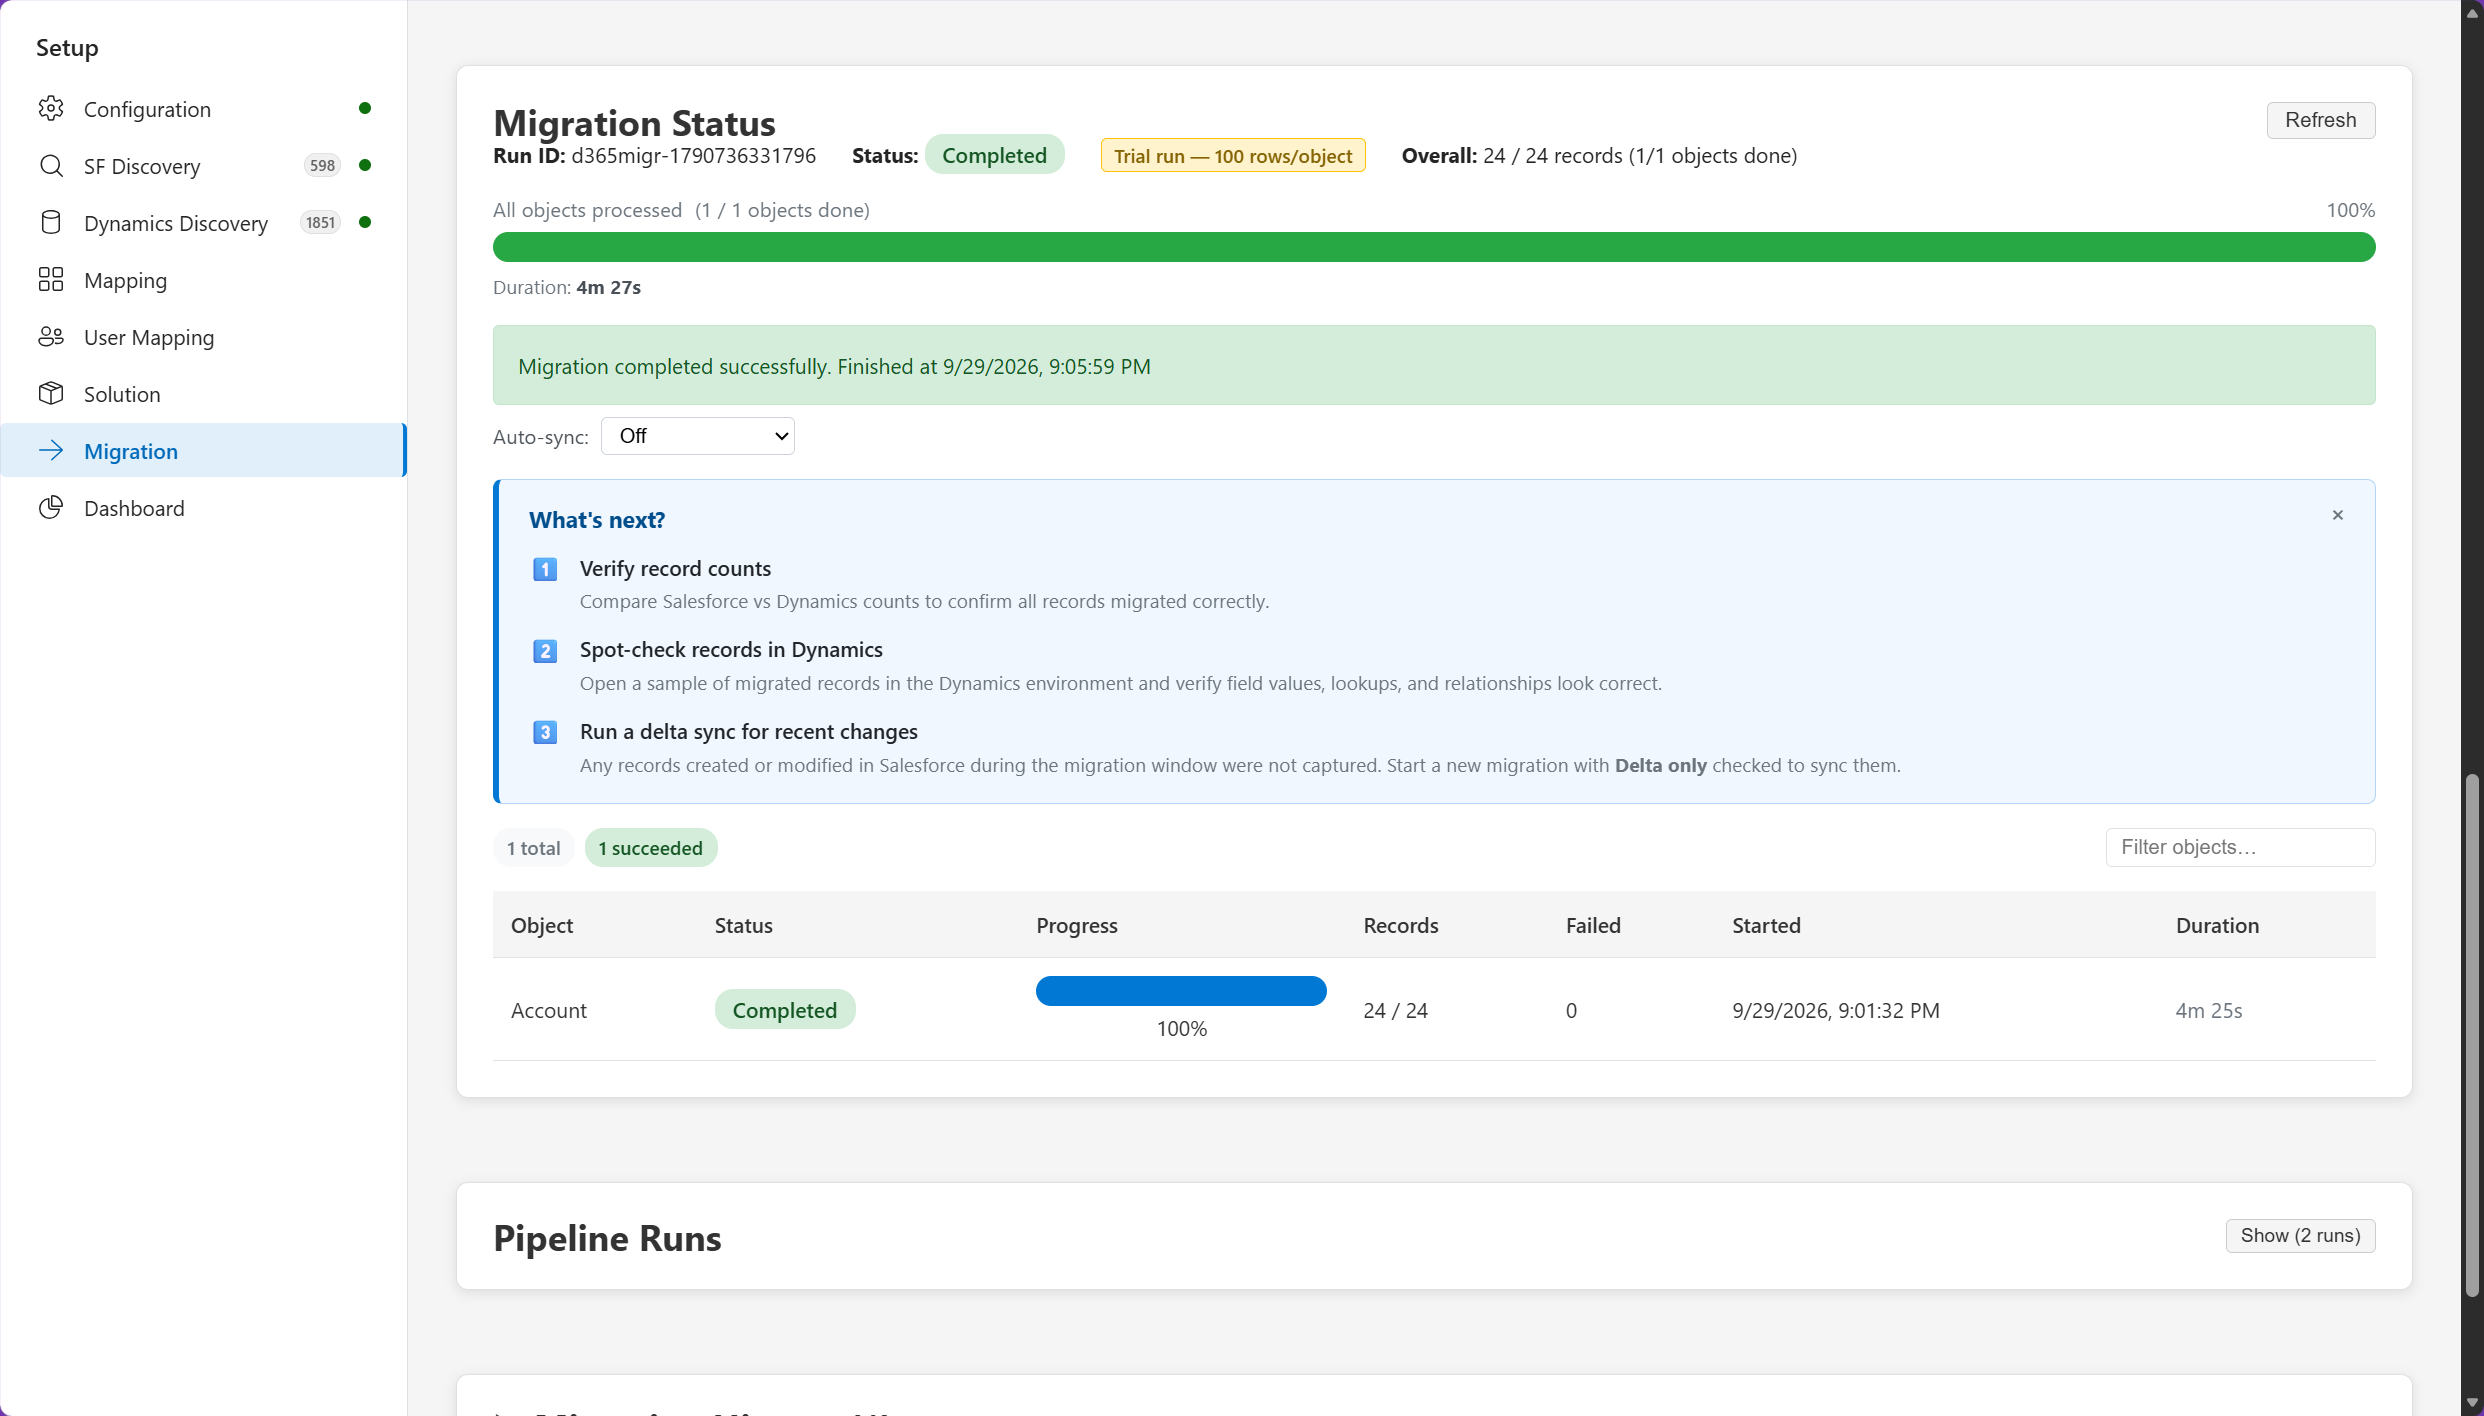Click the Pipeline Runs heading
This screenshot has width=2484, height=1416.
coord(607,1238)
